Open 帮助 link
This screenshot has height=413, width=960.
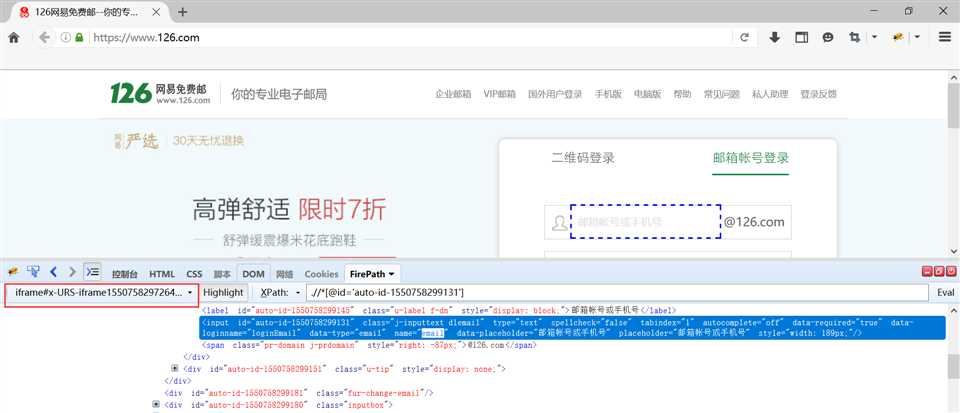pos(682,94)
